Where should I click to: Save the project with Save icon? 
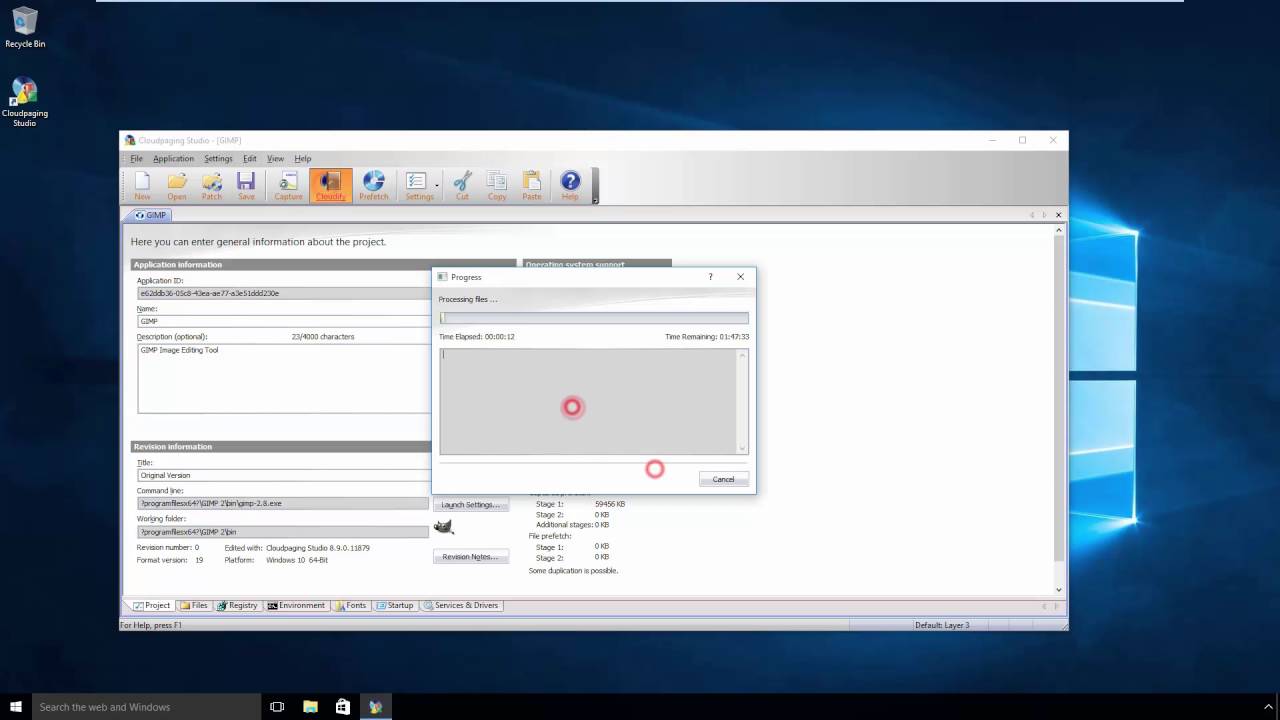tap(246, 185)
